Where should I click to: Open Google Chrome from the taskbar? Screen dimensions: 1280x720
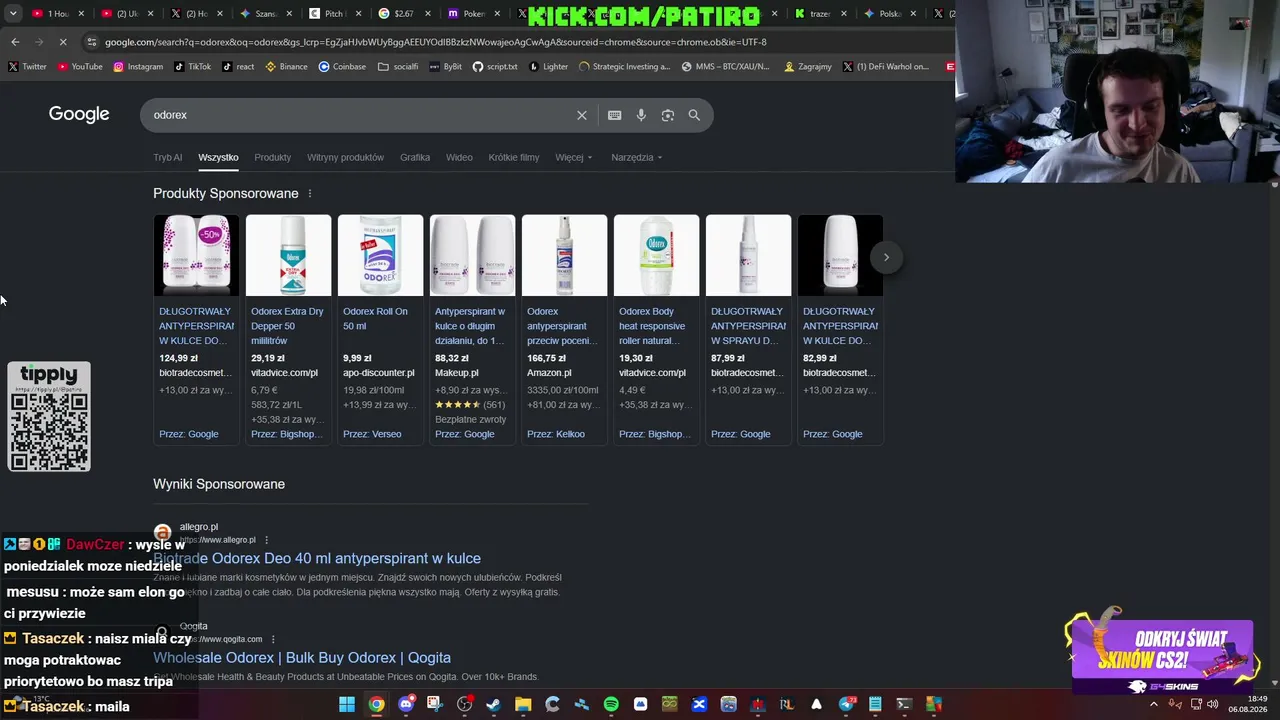[x=376, y=704]
